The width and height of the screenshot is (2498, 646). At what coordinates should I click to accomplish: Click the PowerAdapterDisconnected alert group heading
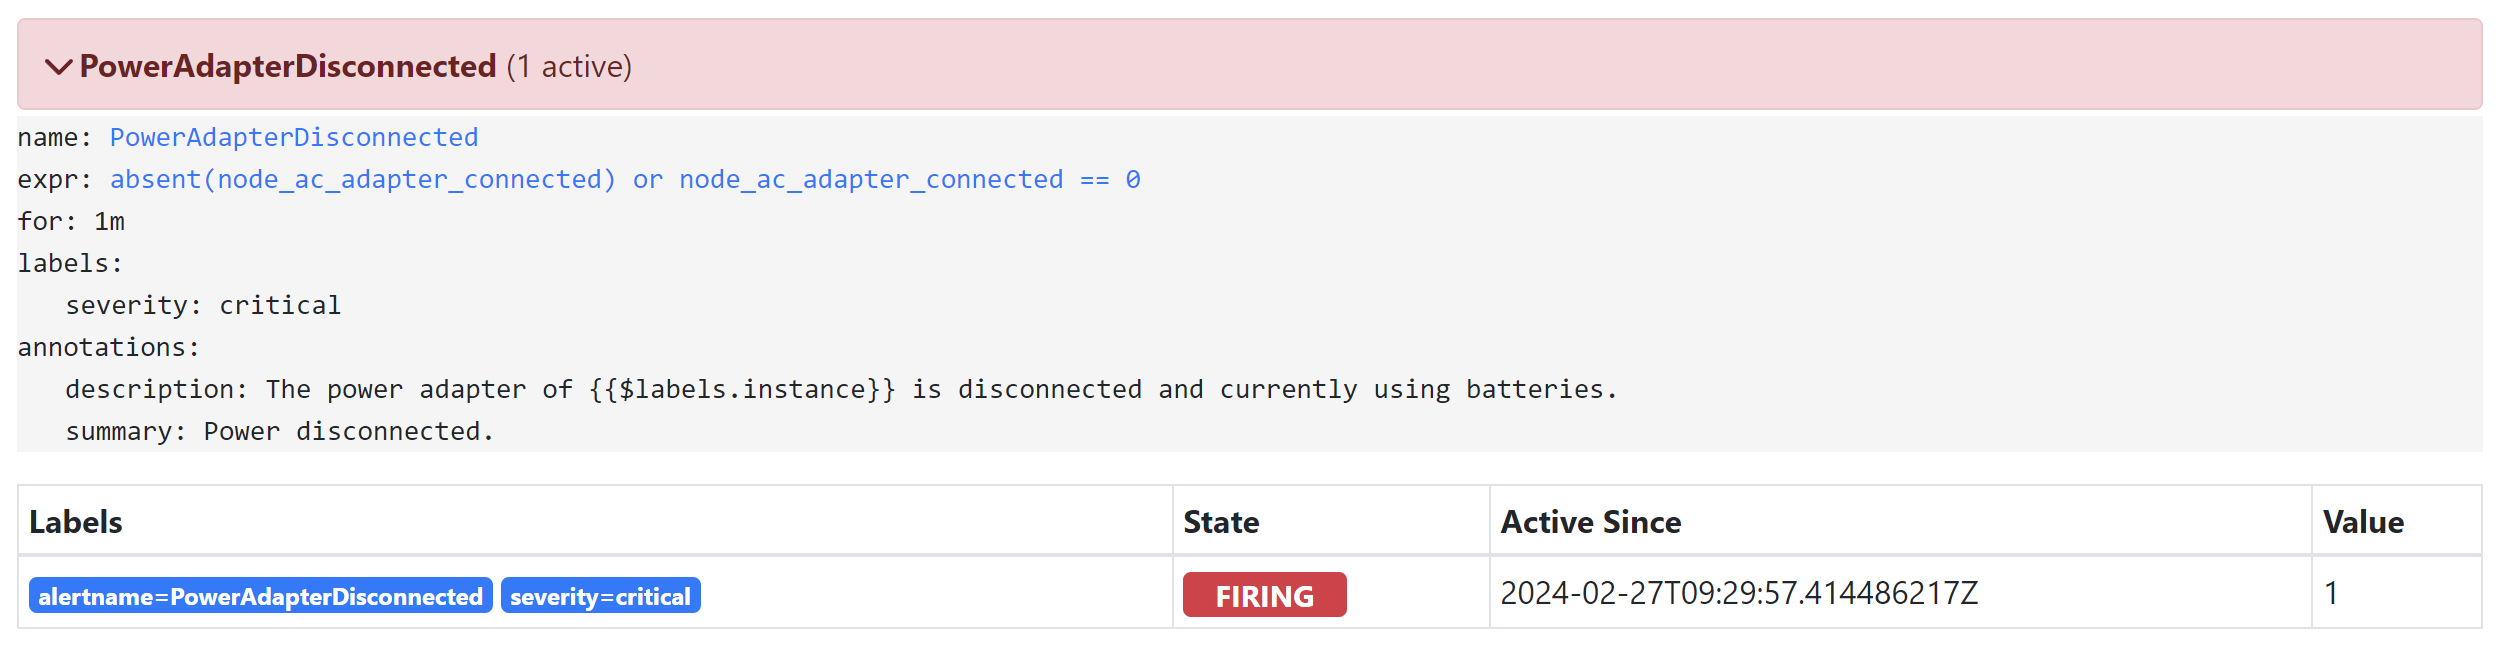[x=288, y=67]
